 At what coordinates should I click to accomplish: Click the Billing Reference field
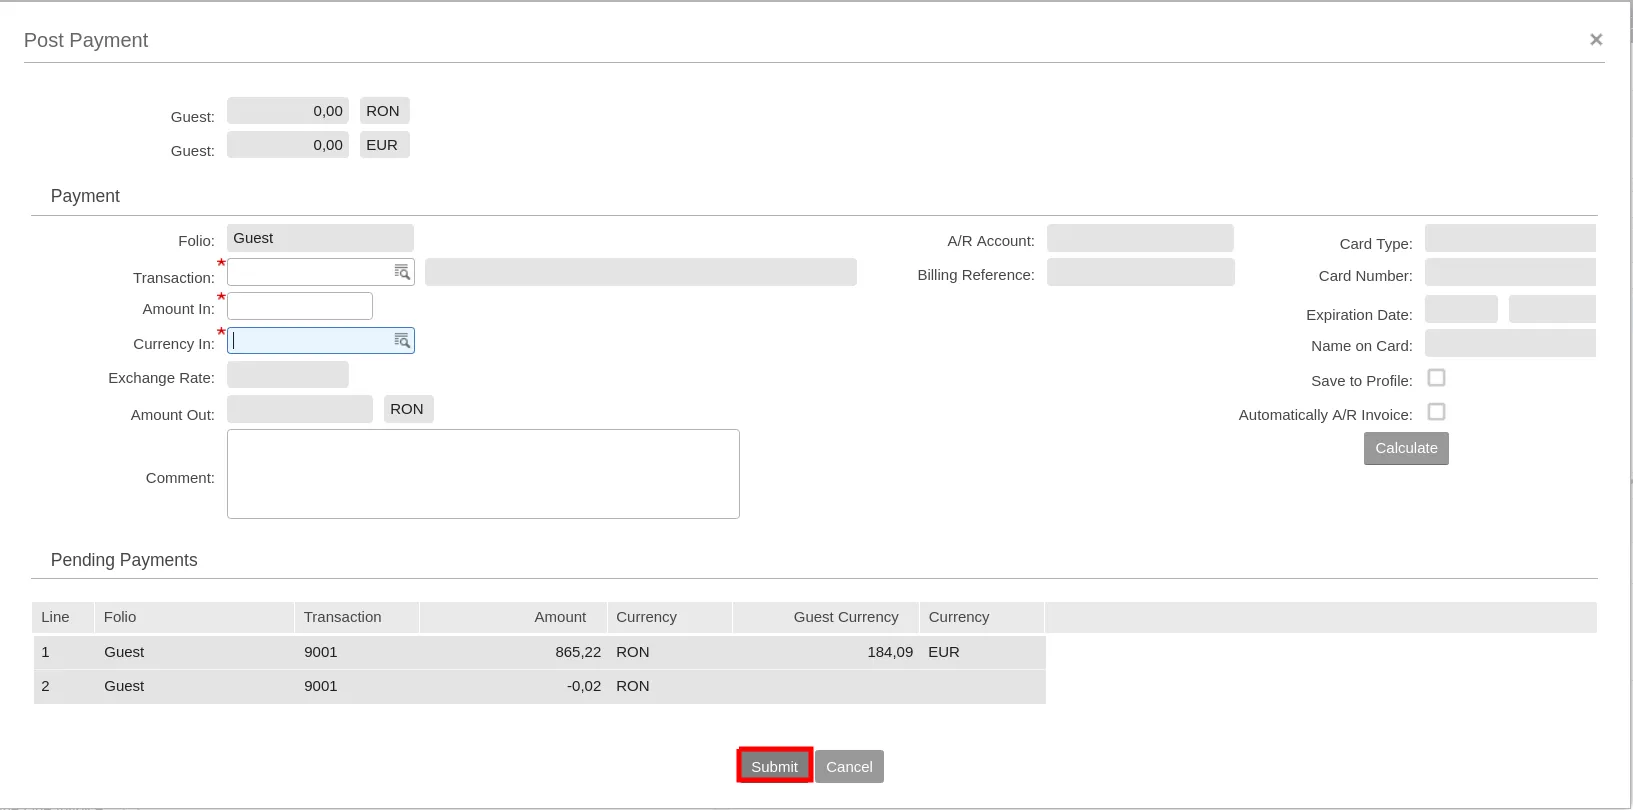click(x=1140, y=272)
